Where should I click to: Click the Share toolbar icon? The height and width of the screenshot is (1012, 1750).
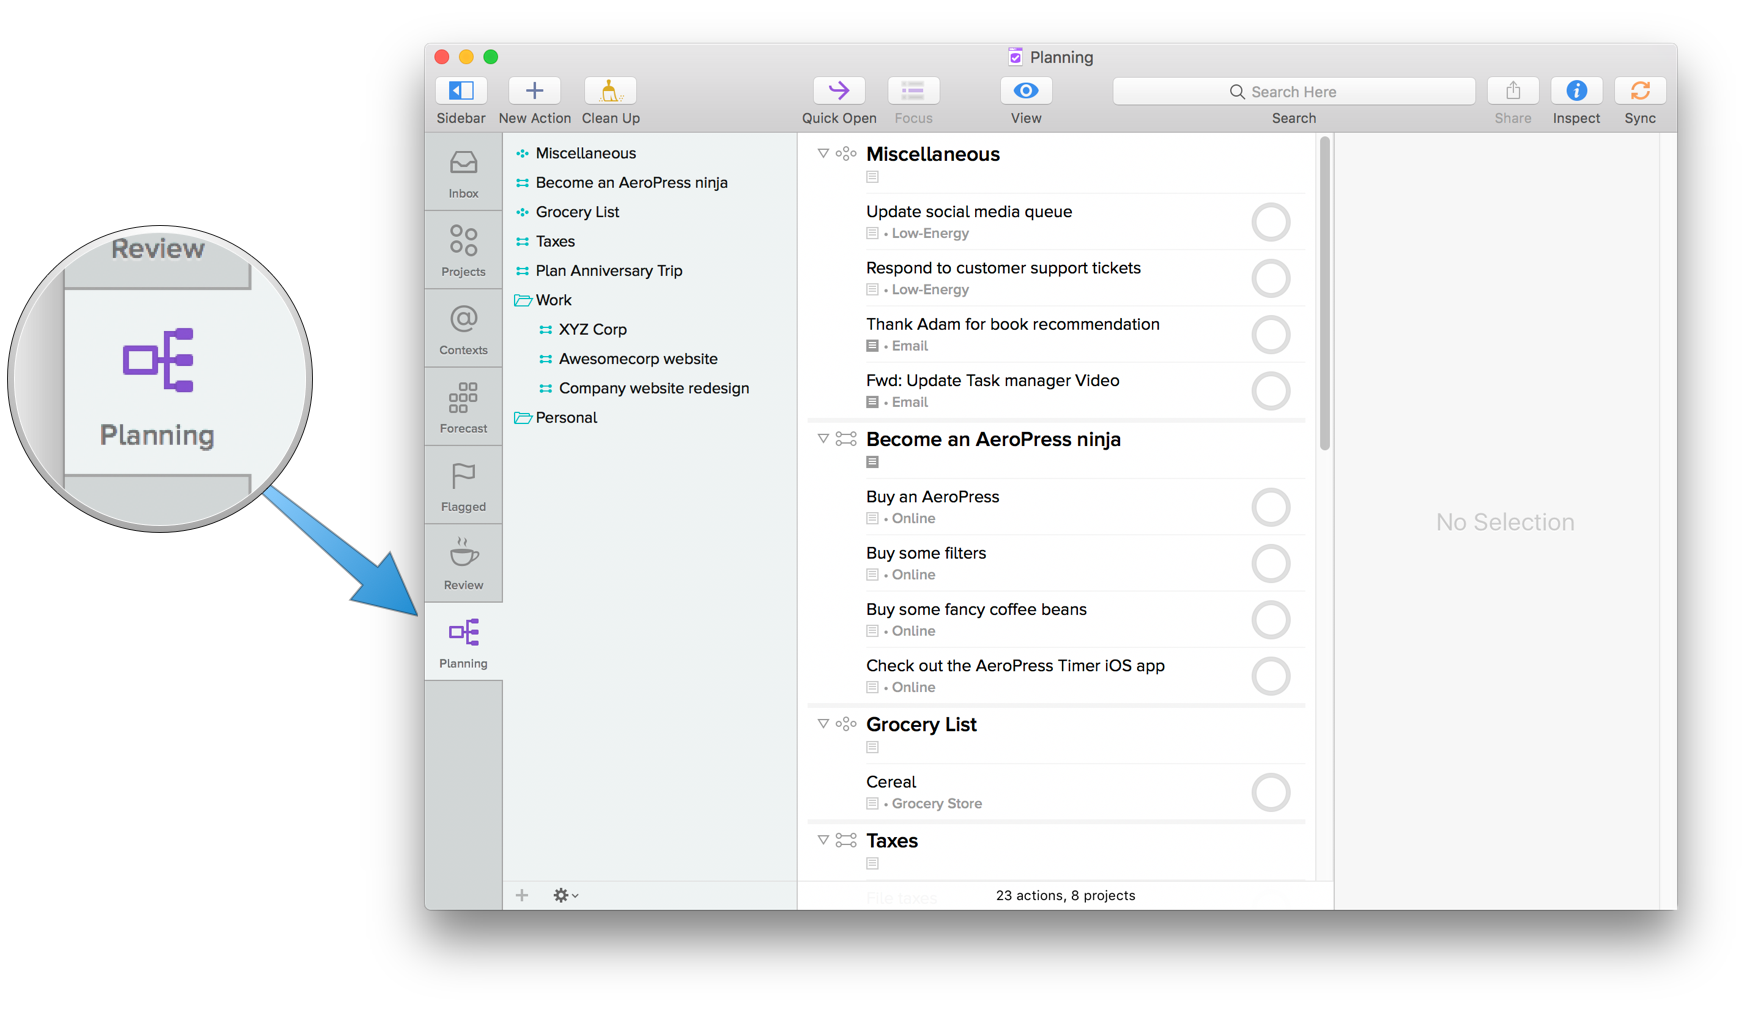point(1513,91)
